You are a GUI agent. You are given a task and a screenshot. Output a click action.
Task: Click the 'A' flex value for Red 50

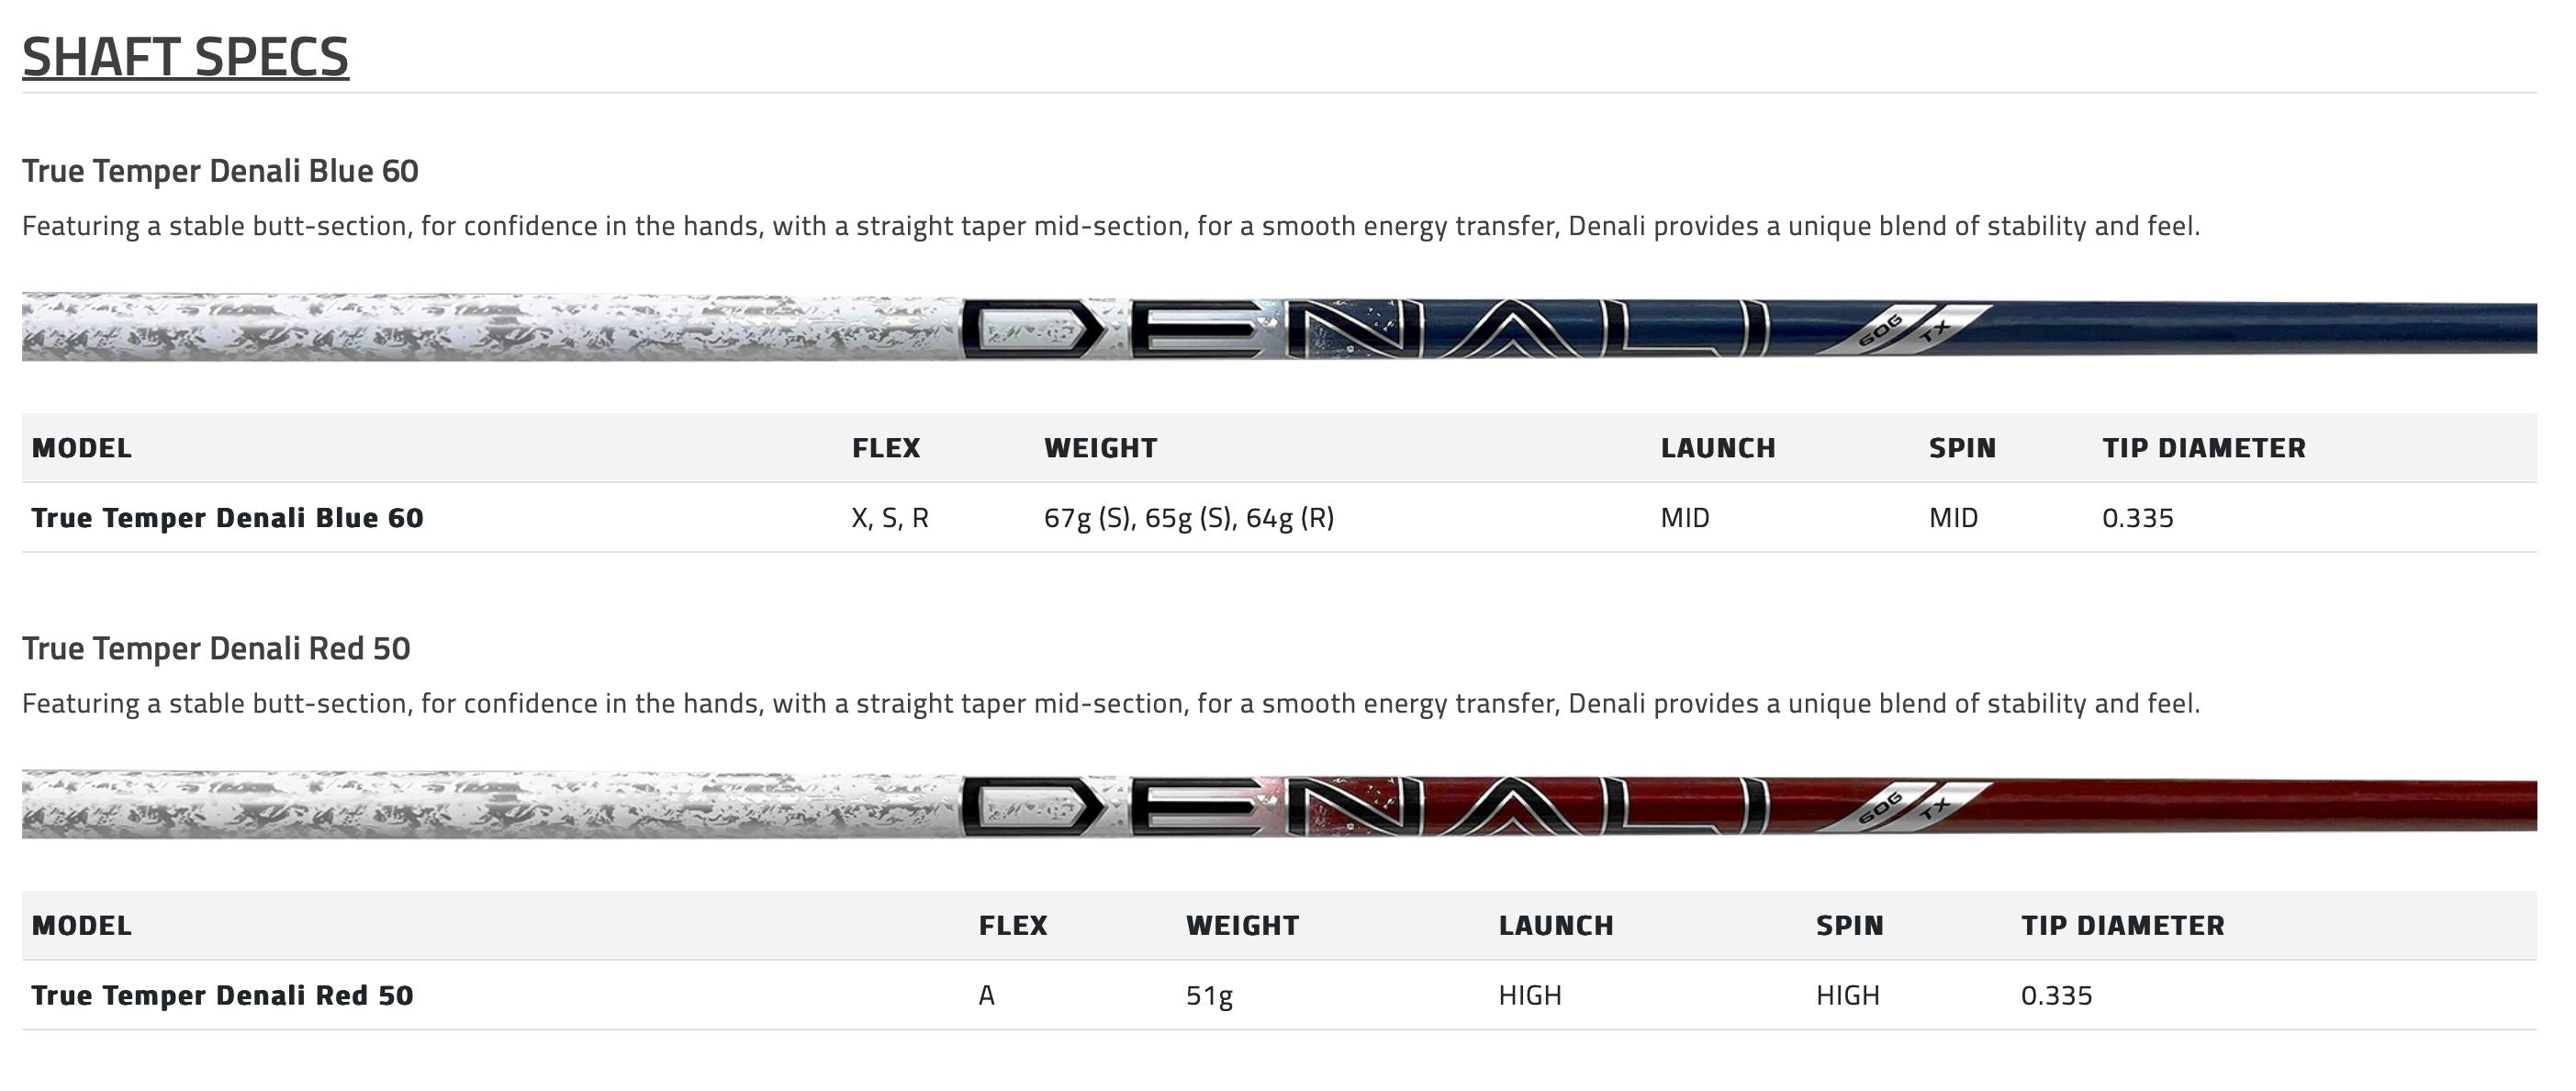(x=986, y=996)
